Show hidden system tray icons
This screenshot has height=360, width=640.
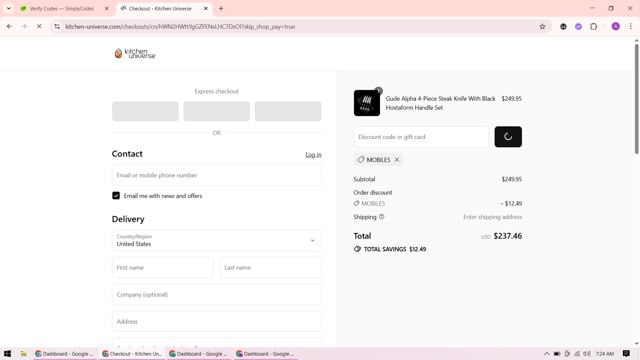click(547, 353)
